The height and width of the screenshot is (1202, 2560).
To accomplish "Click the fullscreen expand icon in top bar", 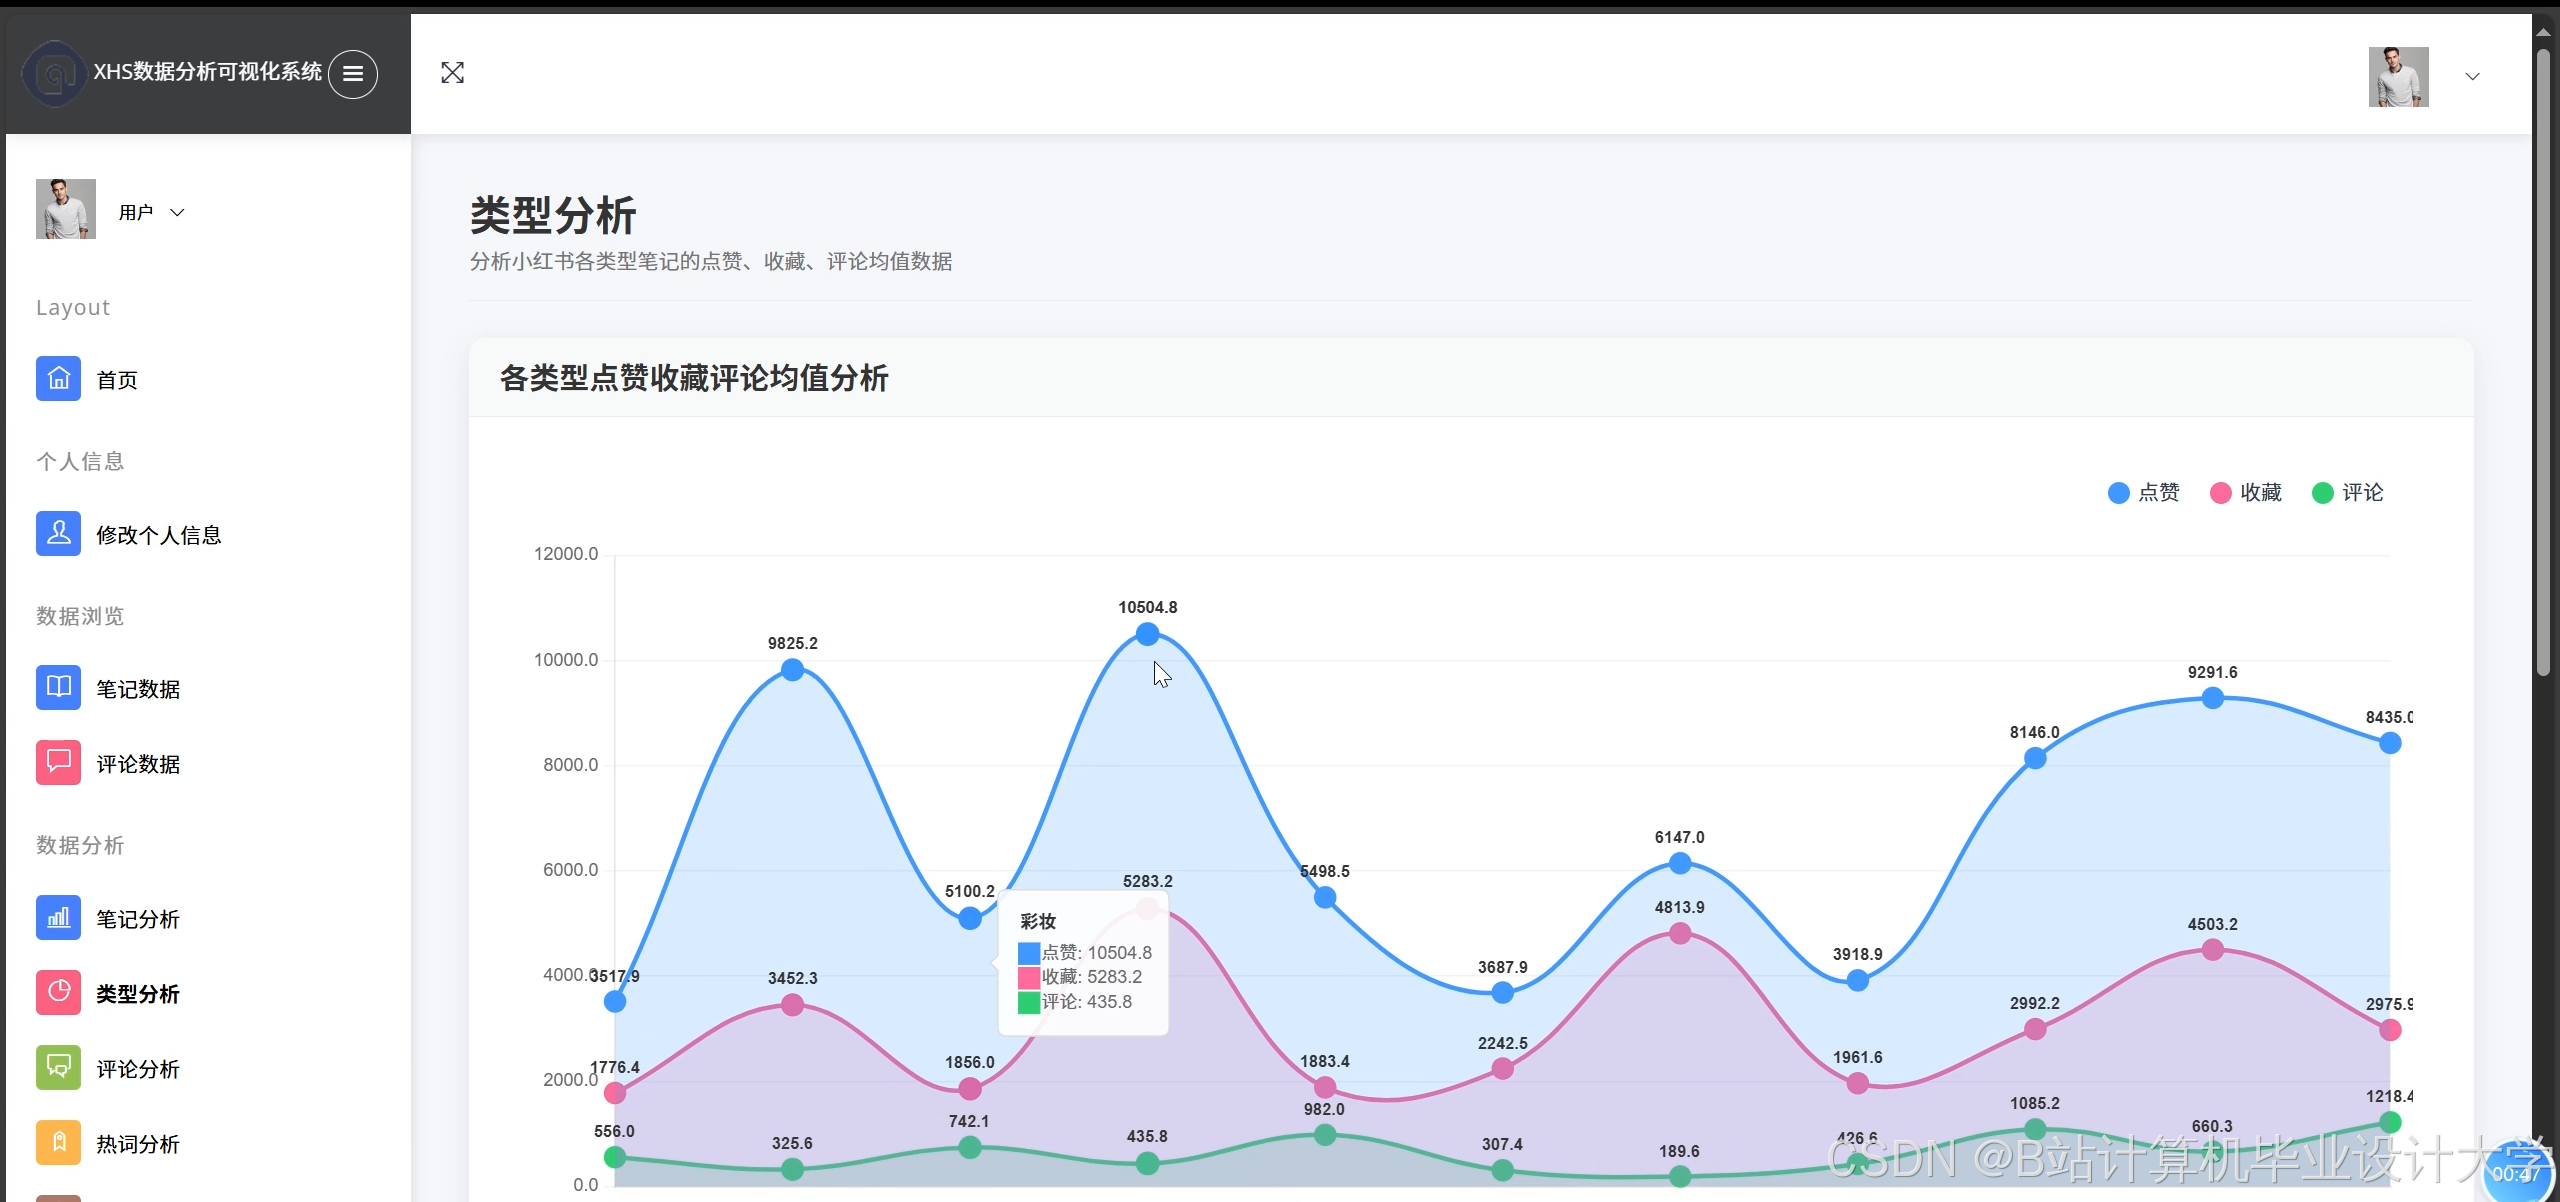I will [x=453, y=72].
